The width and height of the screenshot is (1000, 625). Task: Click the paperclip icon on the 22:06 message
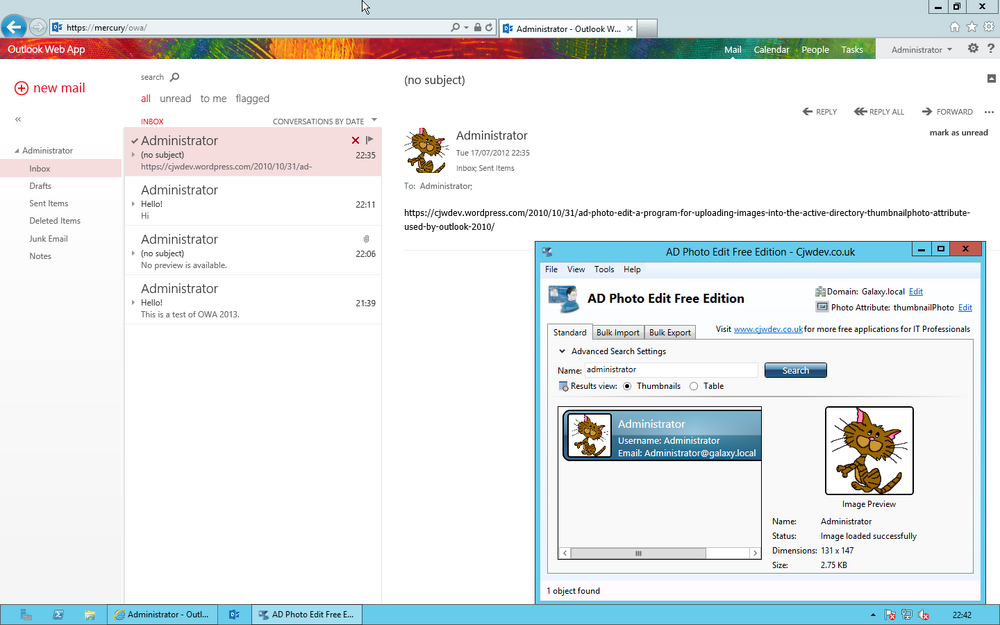pyautogui.click(x=366, y=239)
